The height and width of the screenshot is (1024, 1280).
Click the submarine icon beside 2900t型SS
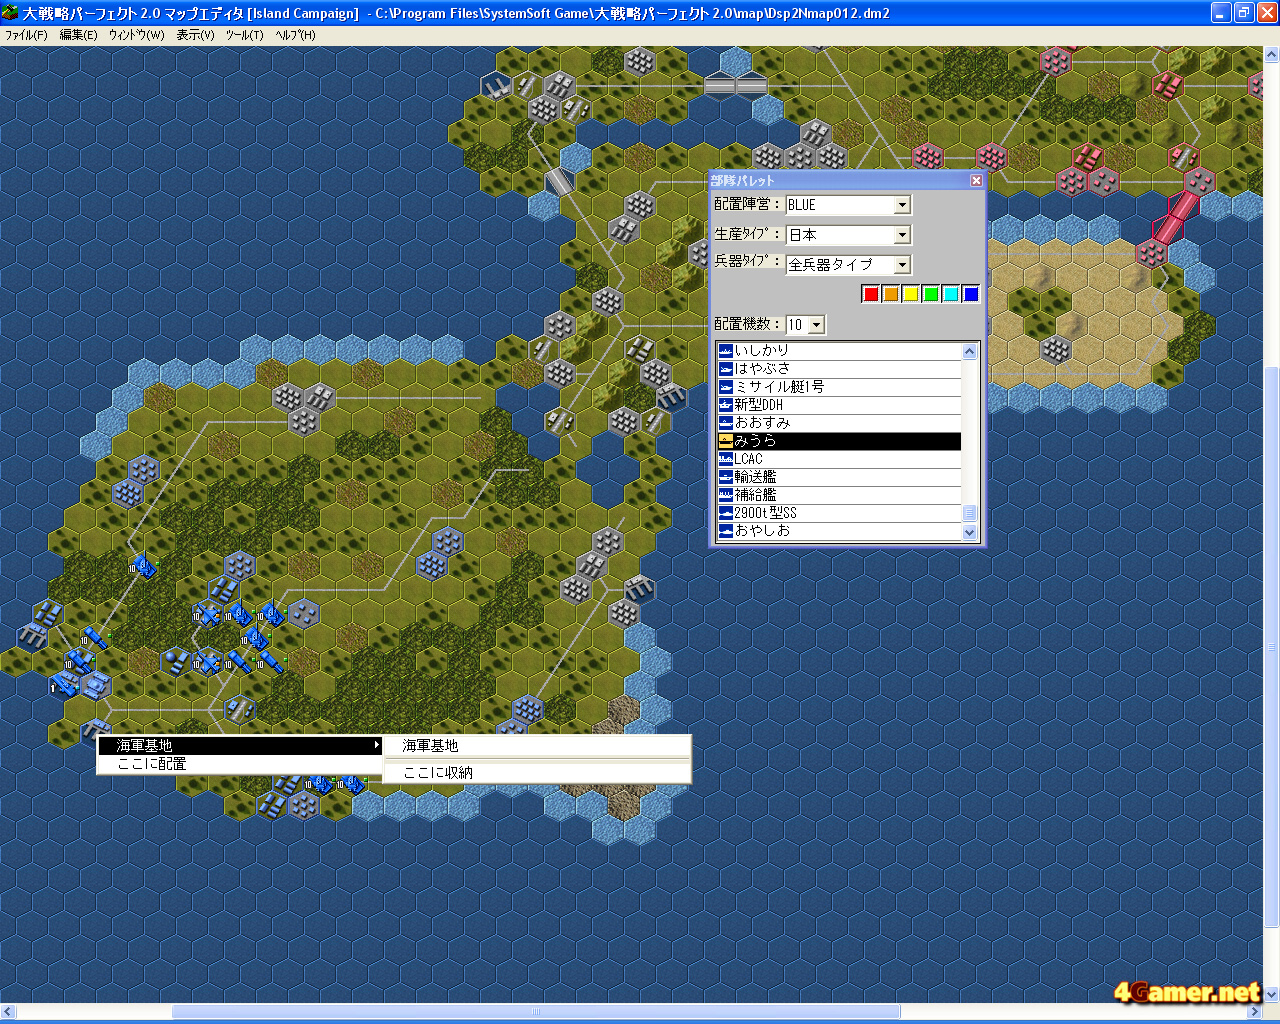point(726,513)
